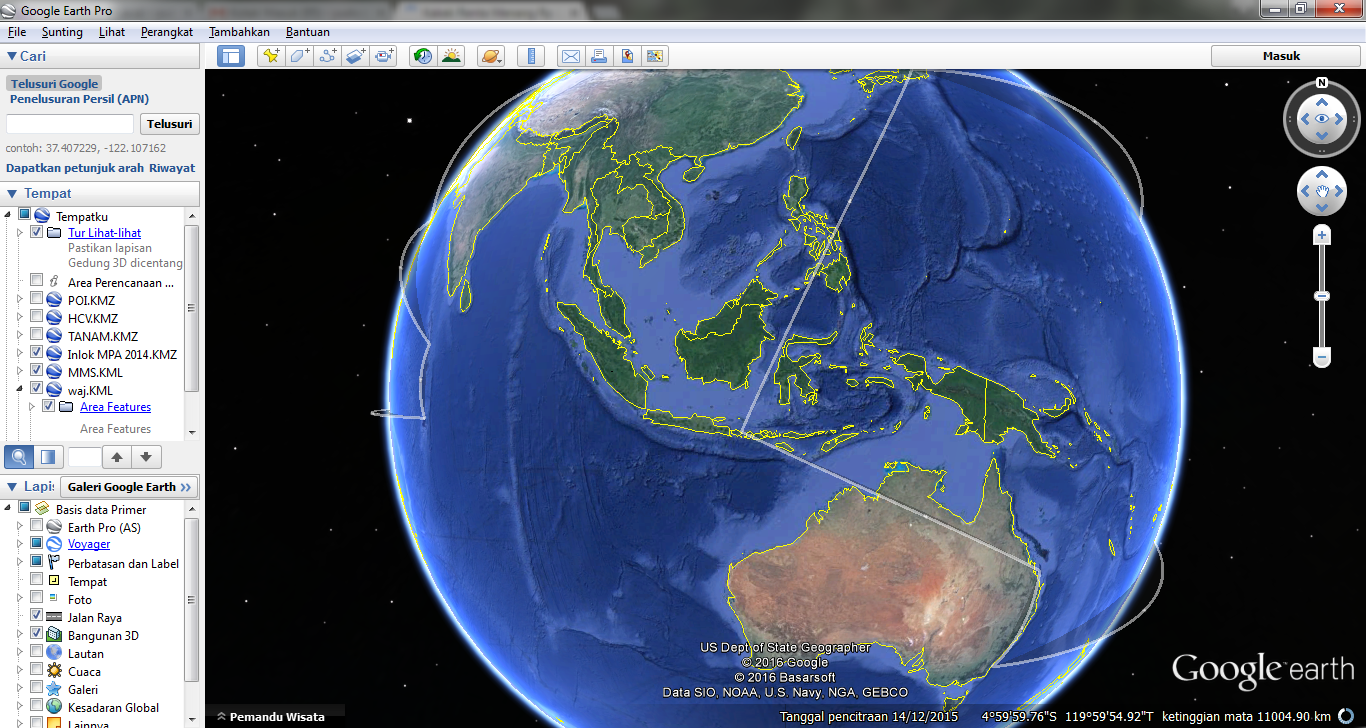
Task: Check the POI.KMZ checkbox
Action: pyautogui.click(x=37, y=299)
